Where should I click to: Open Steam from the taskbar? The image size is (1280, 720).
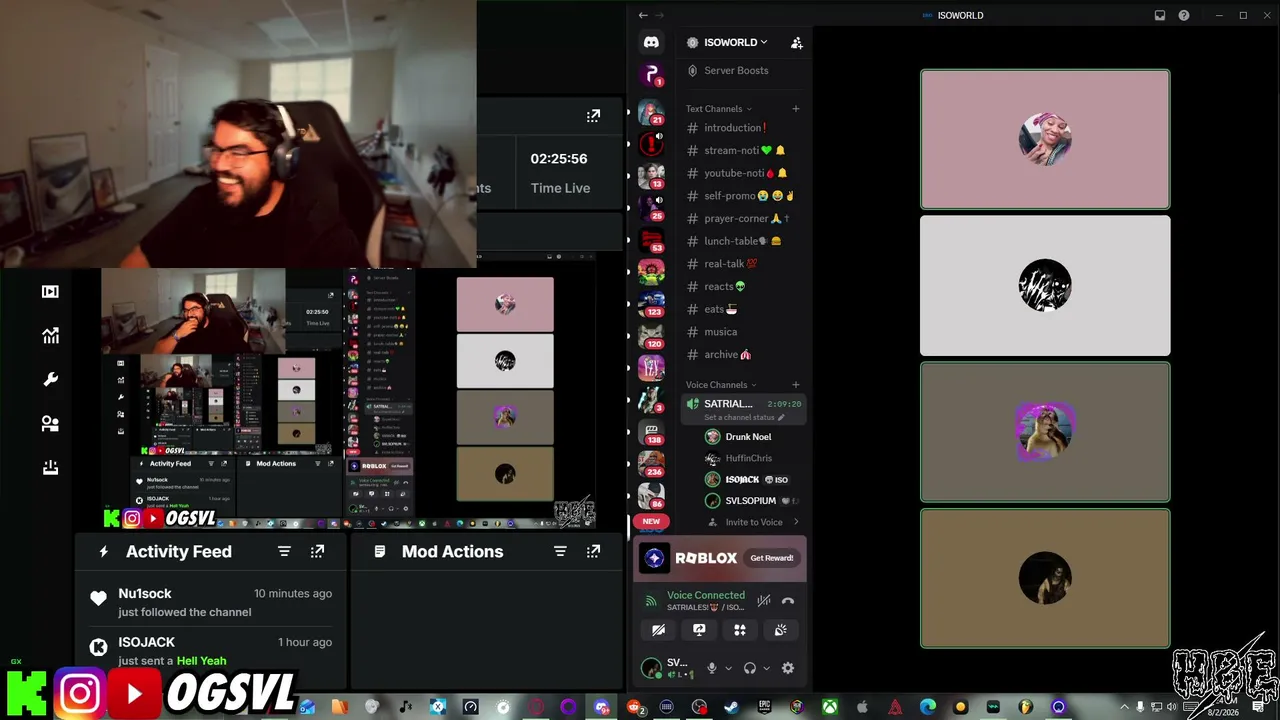732,707
